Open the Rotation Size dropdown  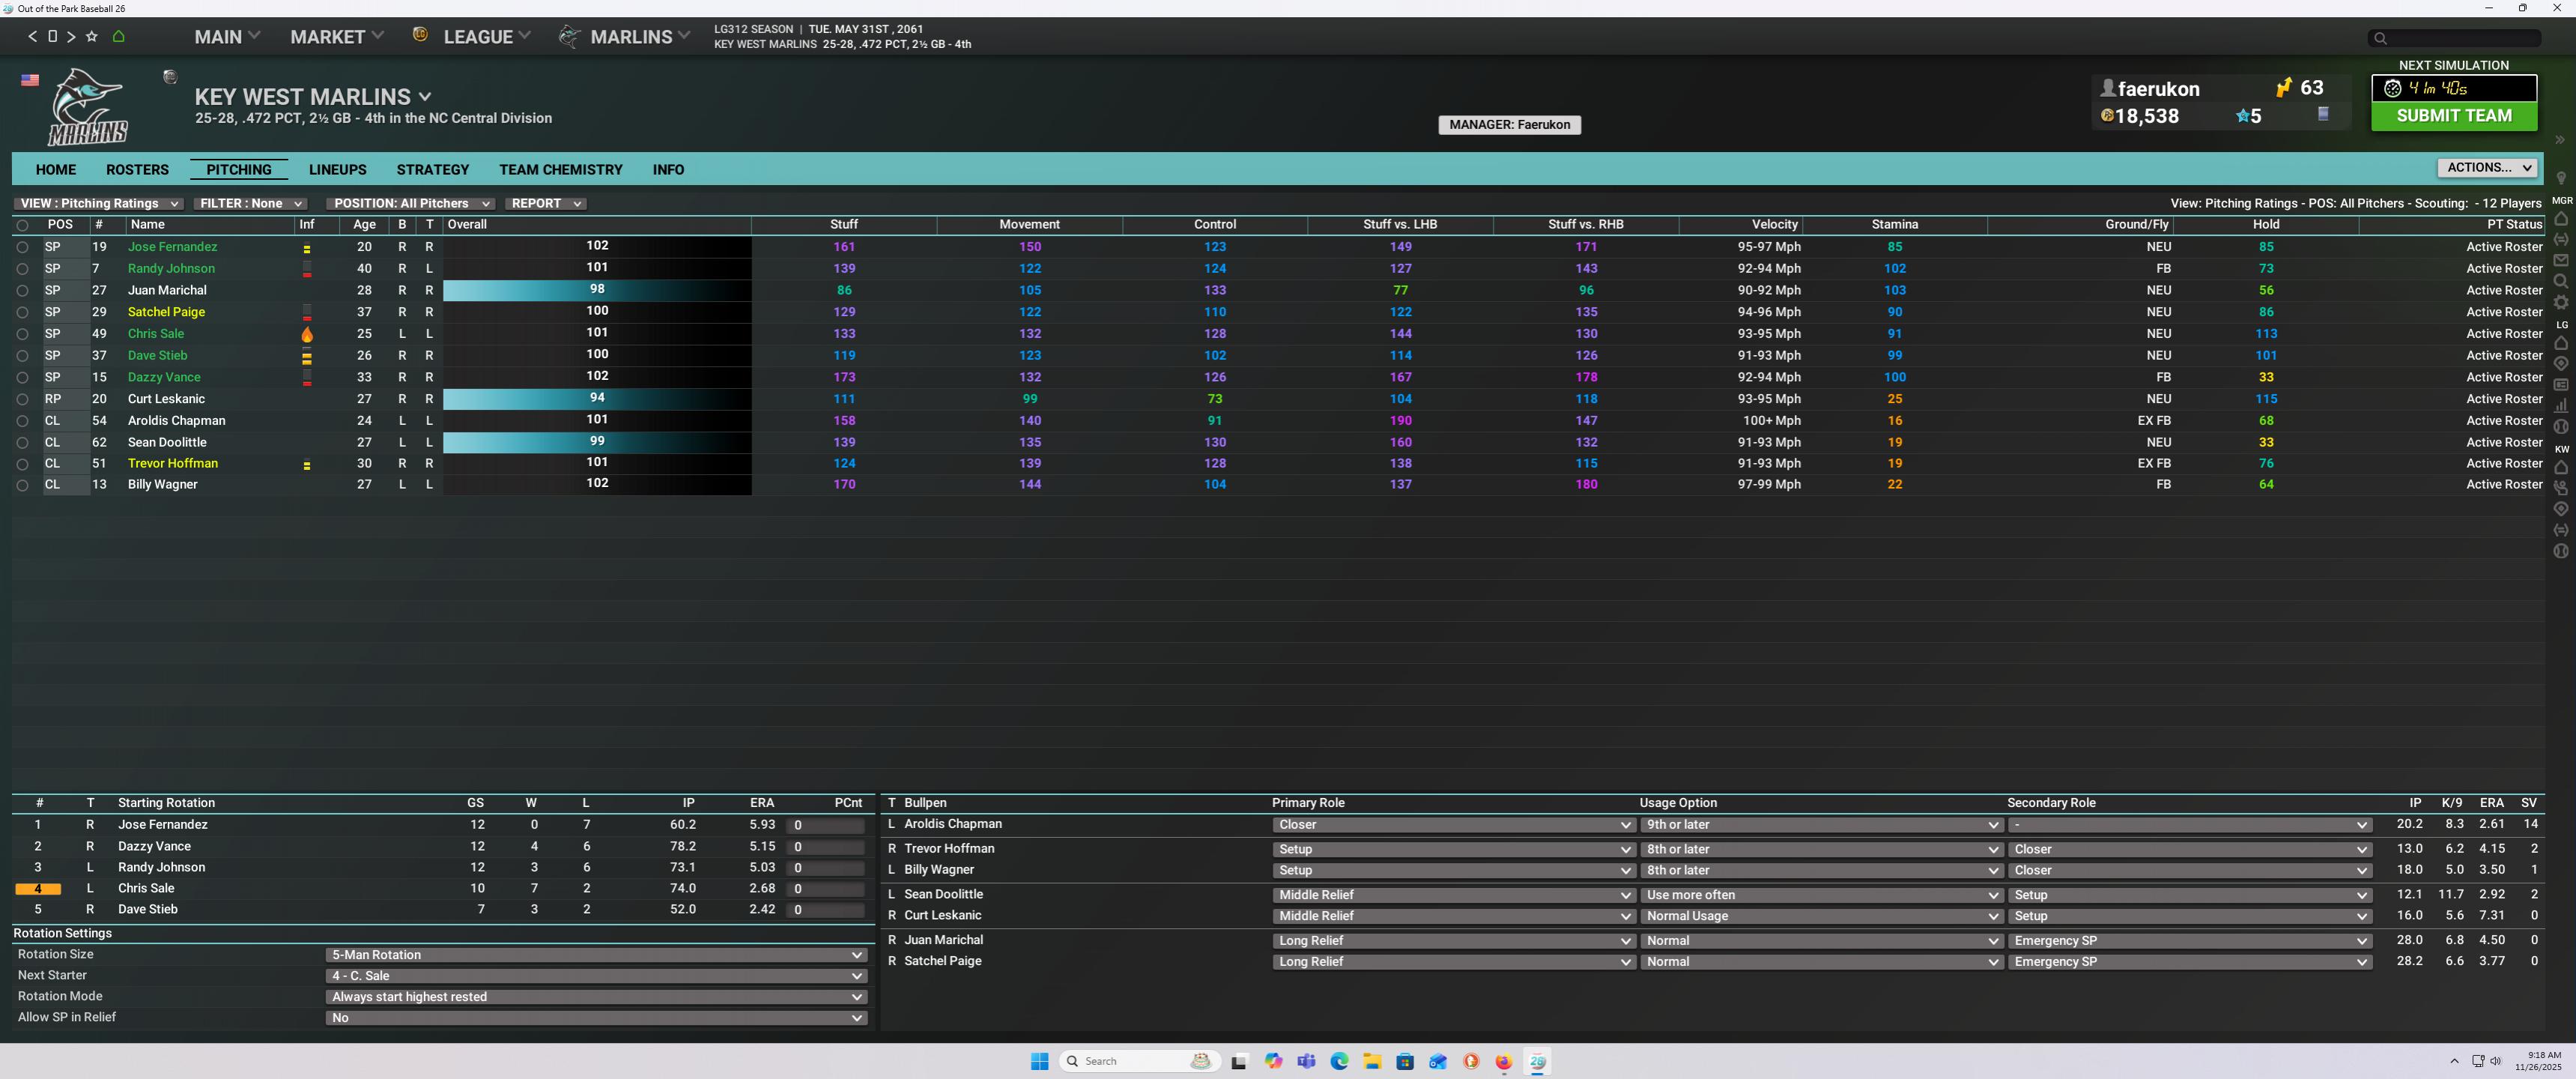[596, 955]
